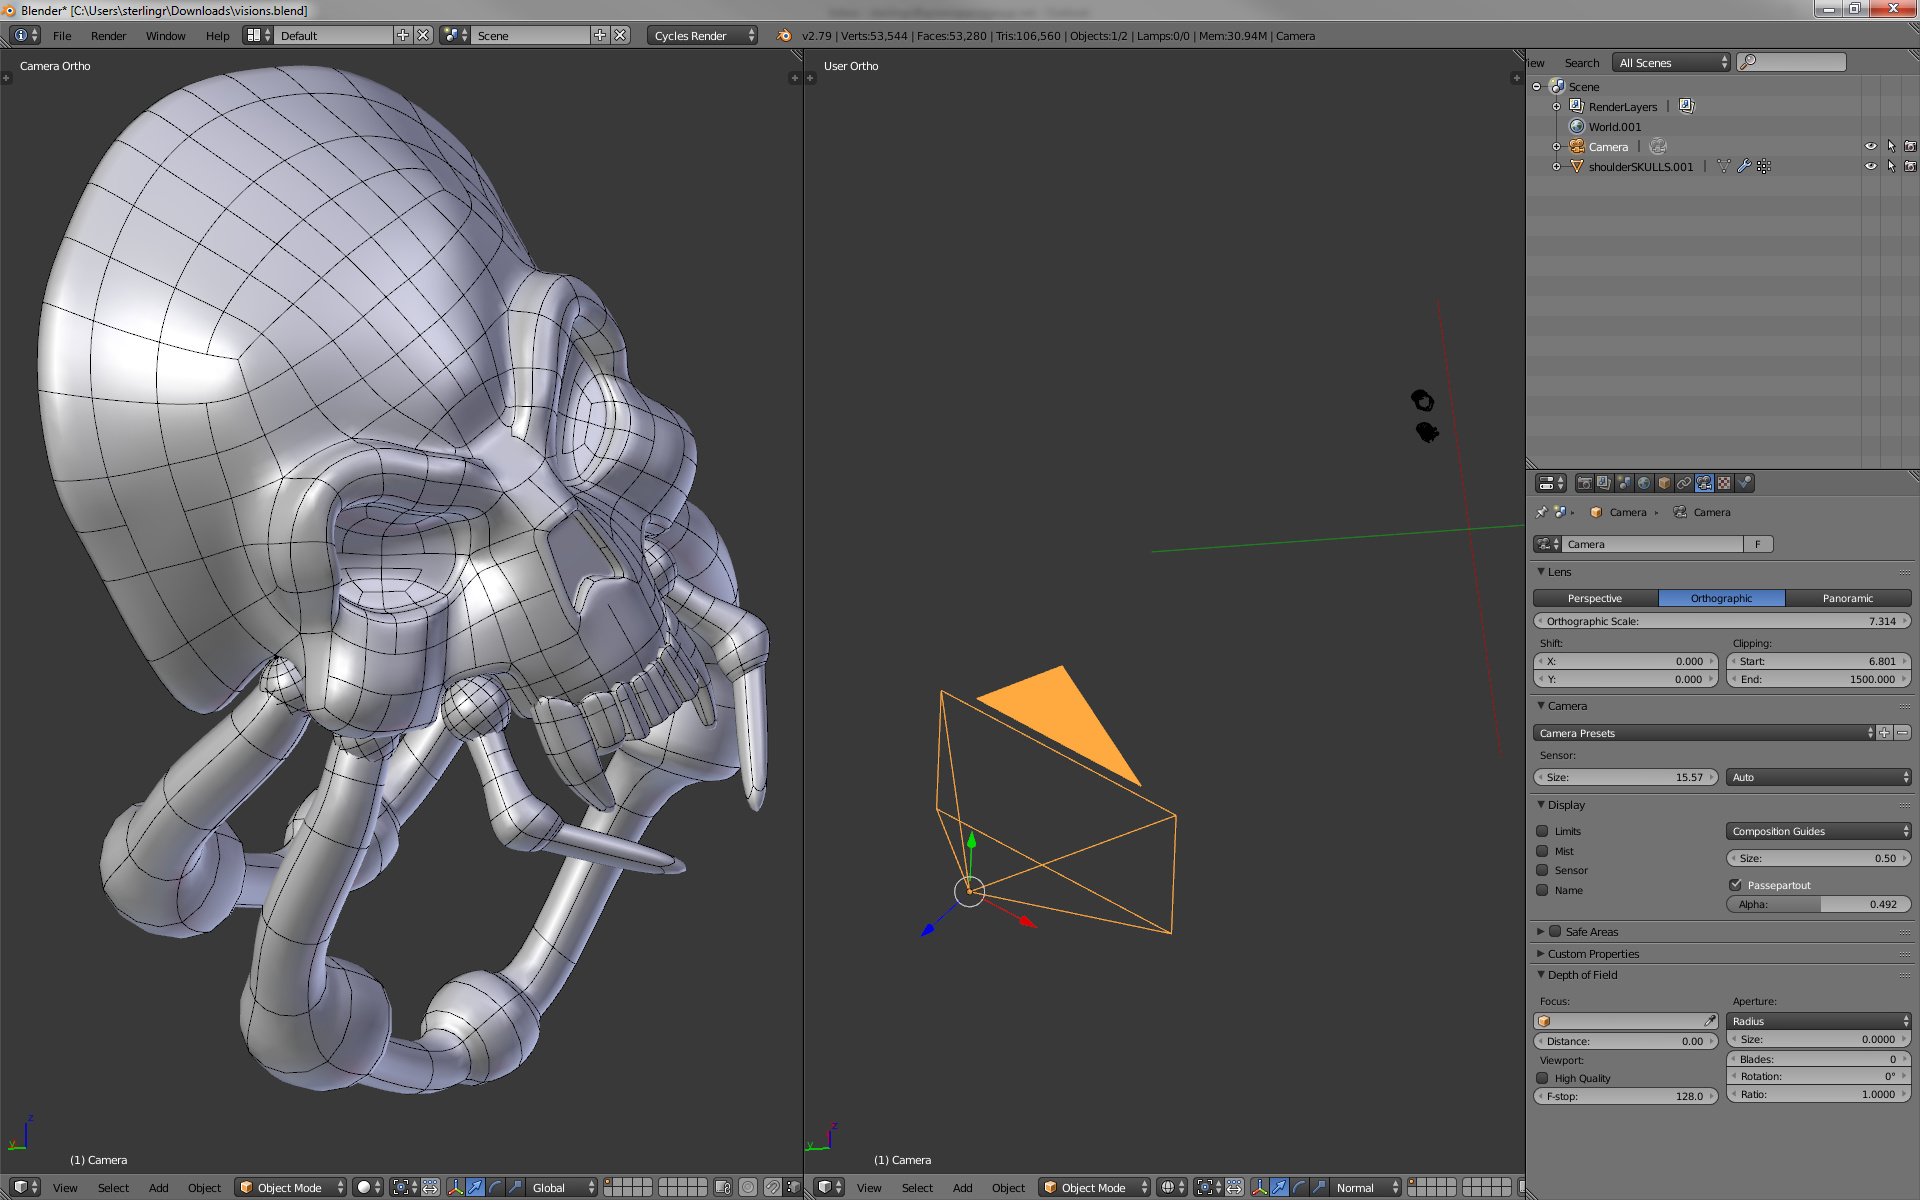
Task: Open the World properties globe icon
Action: tap(1644, 483)
